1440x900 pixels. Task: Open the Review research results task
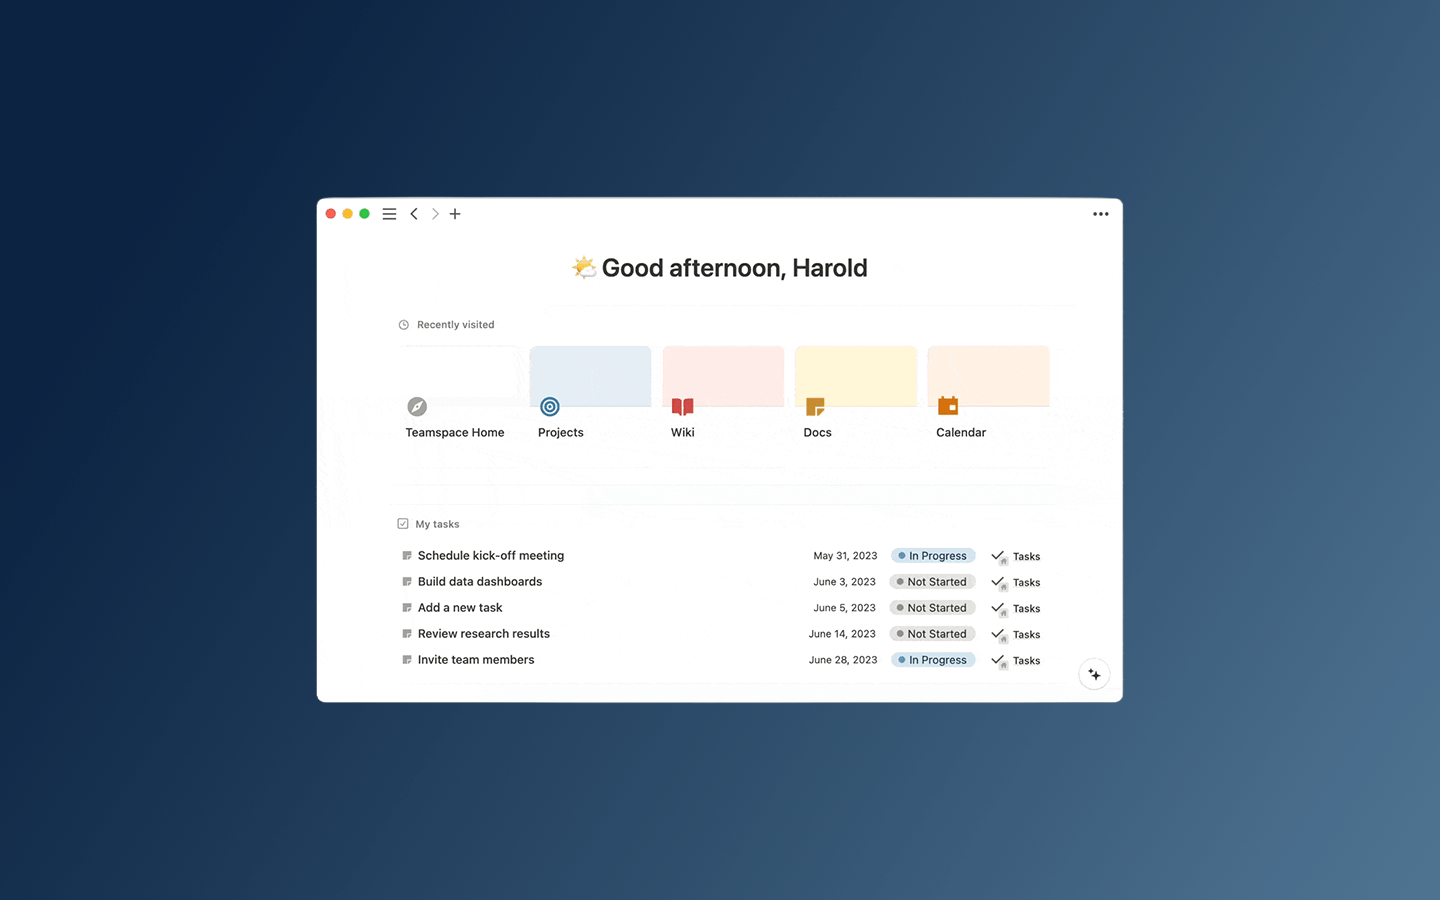coord(483,634)
